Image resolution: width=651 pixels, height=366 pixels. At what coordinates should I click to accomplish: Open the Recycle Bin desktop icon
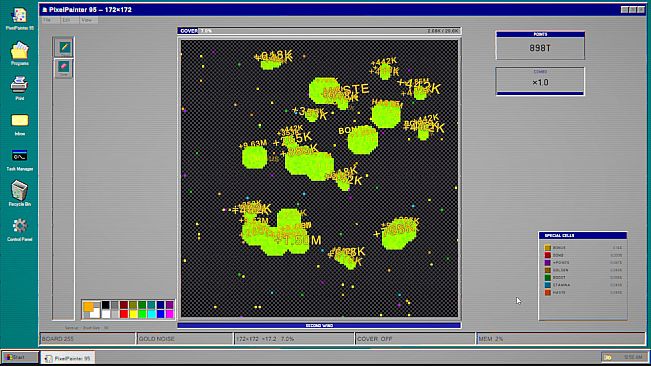[x=20, y=194]
